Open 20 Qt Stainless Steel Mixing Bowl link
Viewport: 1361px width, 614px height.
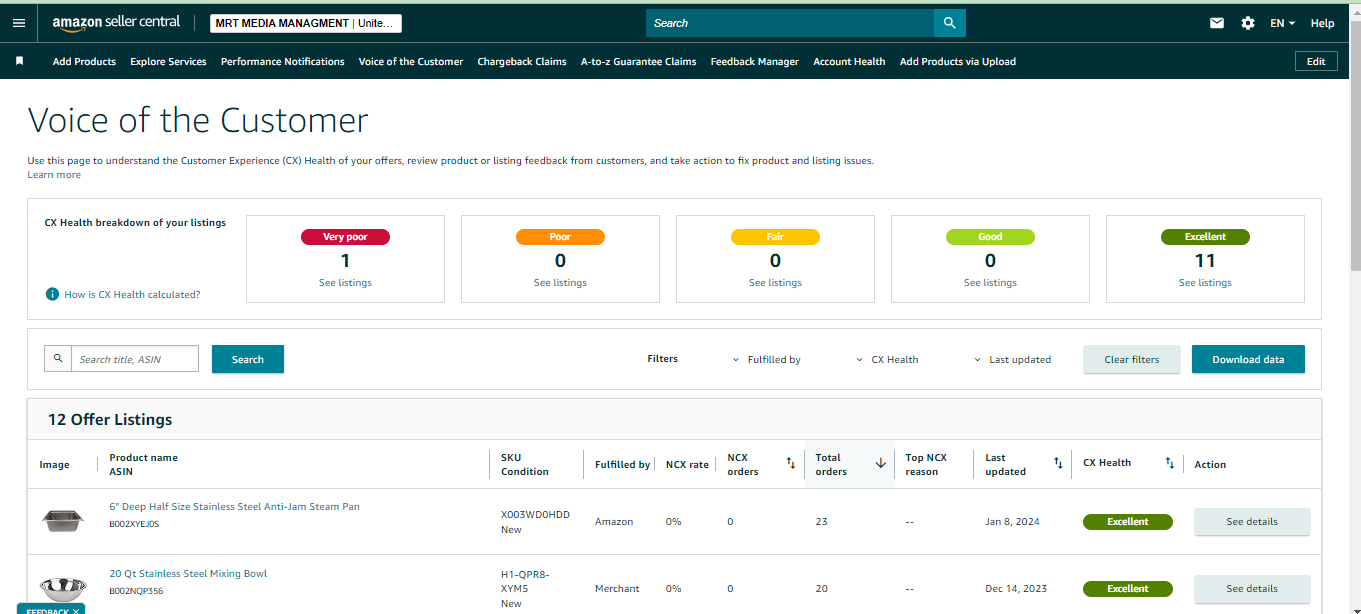point(188,573)
